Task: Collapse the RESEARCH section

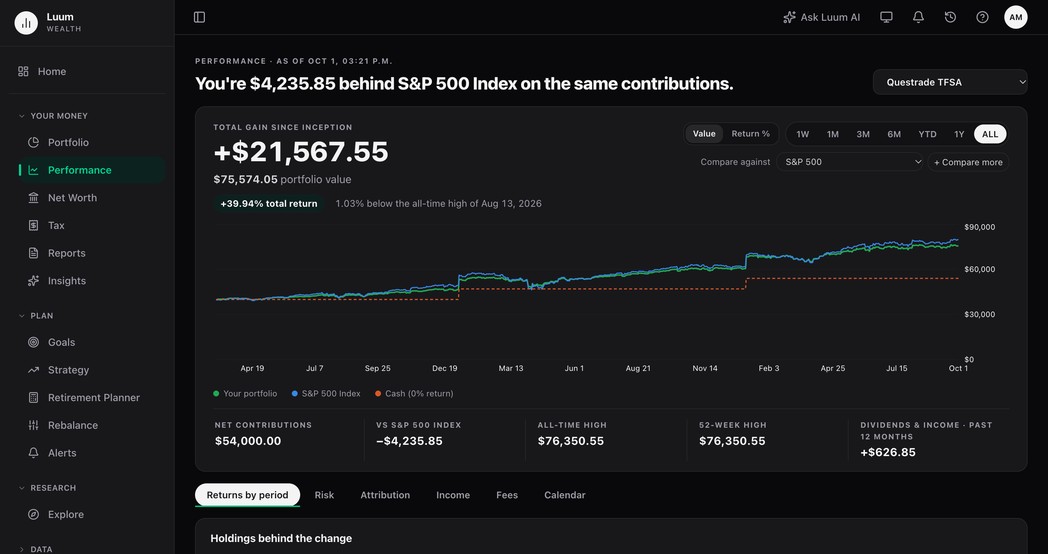Action: tap(47, 488)
